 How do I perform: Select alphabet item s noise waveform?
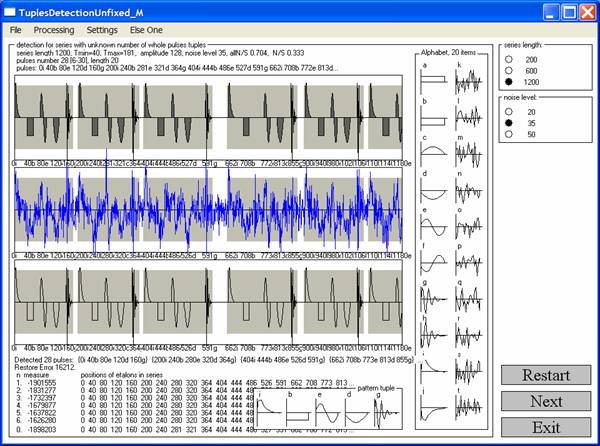click(x=468, y=371)
